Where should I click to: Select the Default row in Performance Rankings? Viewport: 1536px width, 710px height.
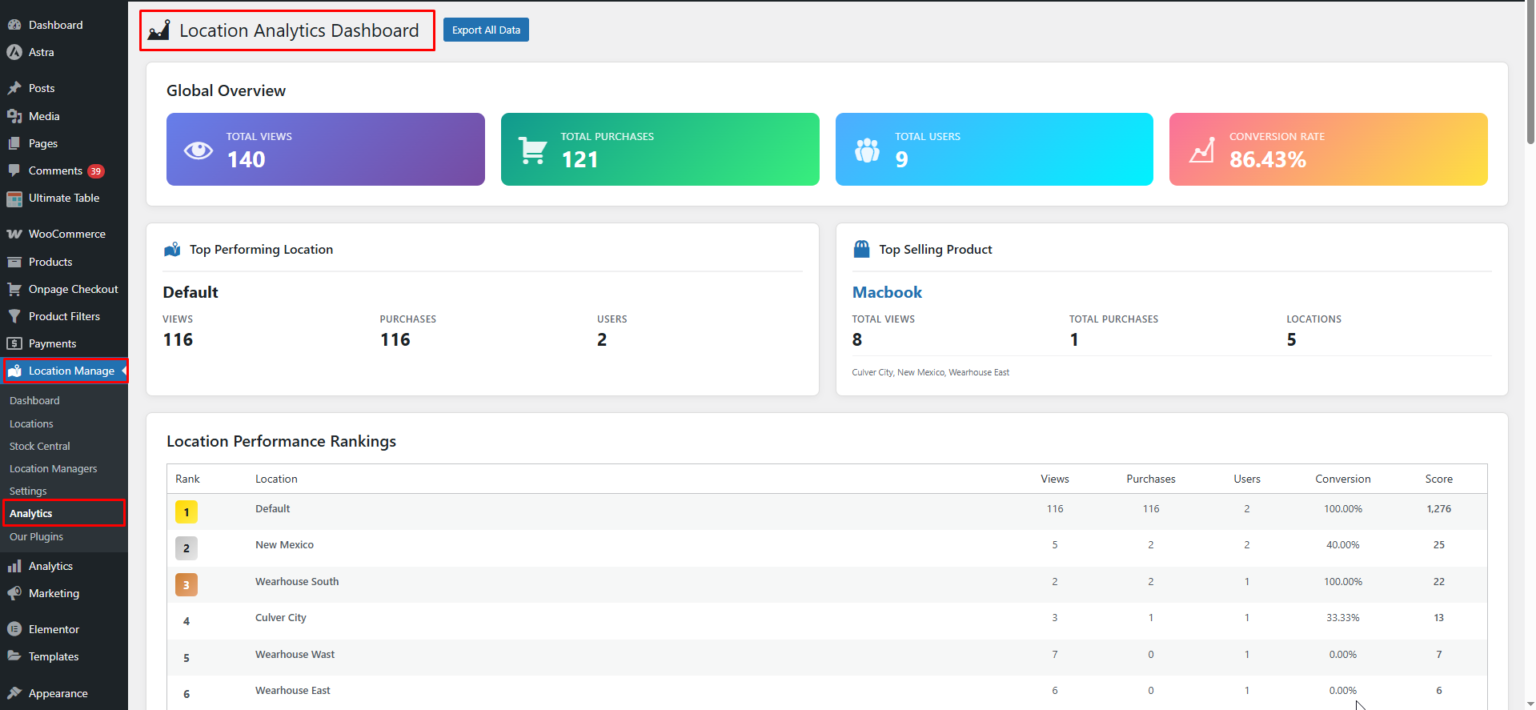272,508
